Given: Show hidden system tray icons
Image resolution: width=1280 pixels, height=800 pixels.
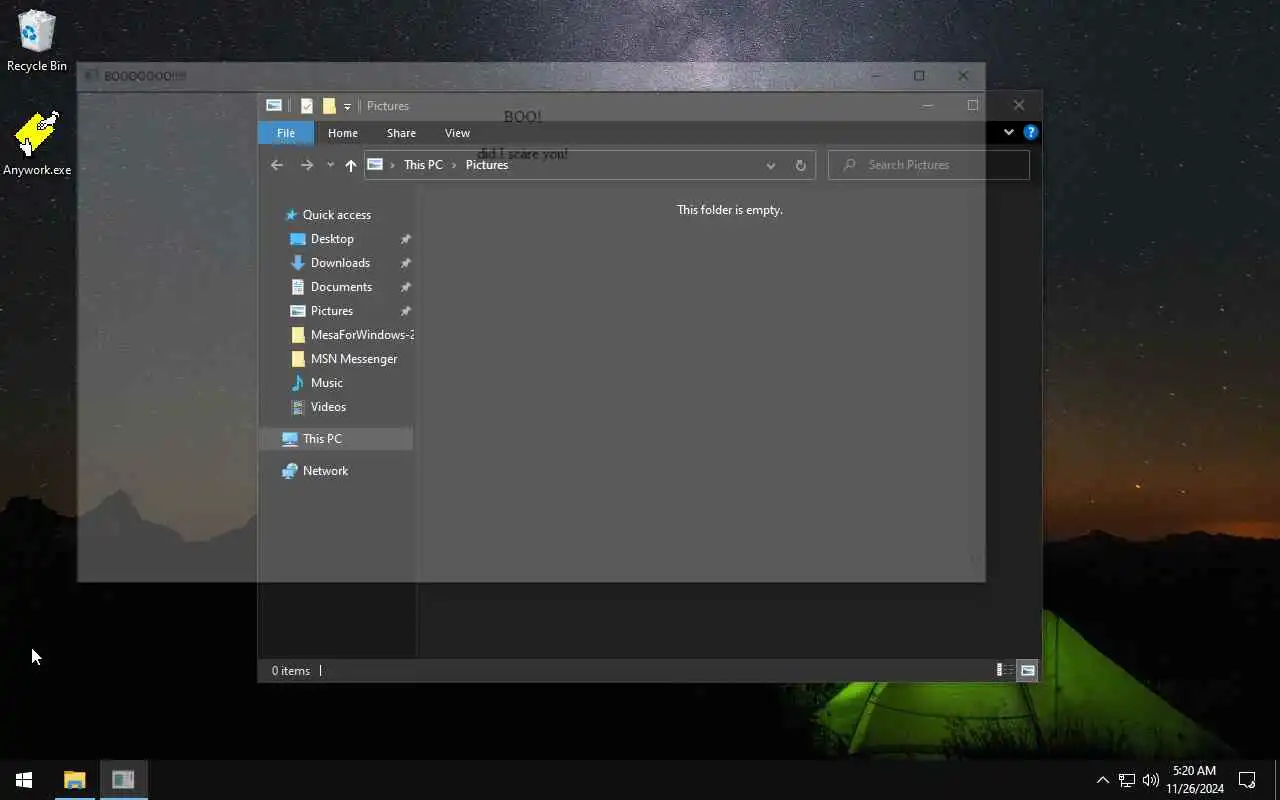Looking at the screenshot, I should pos(1102,780).
